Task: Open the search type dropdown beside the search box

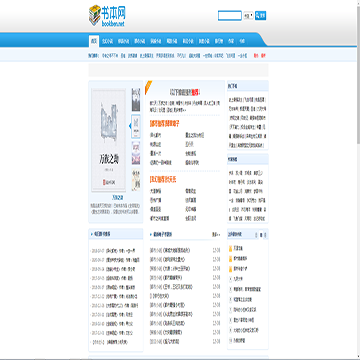Action: coord(248,15)
